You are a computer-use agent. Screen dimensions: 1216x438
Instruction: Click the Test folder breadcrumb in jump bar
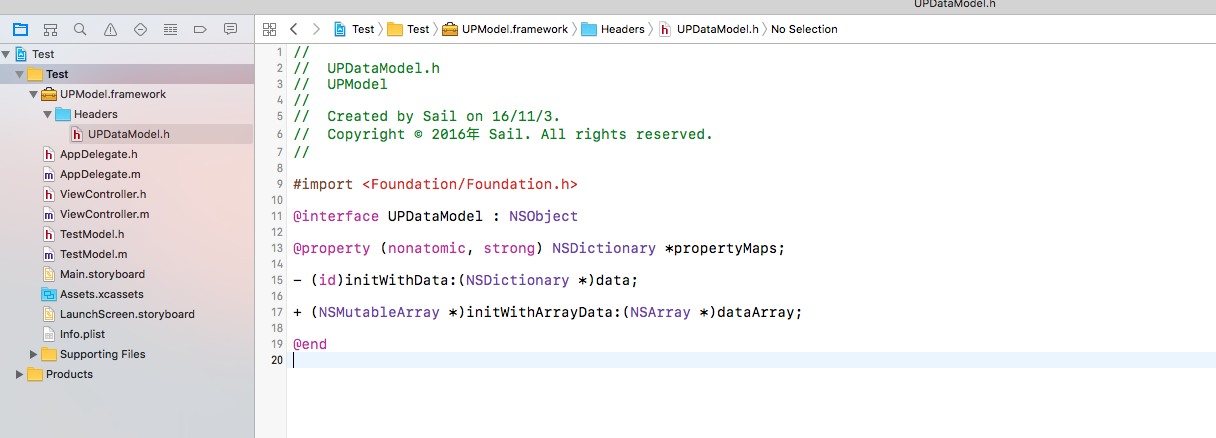coord(408,29)
